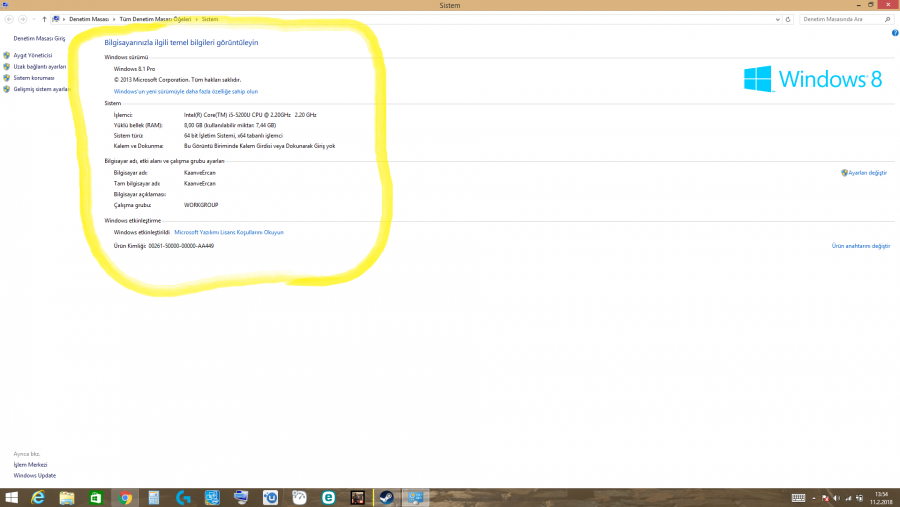900x507 pixels.
Task: Open Uplay taskbar icon
Action: tap(270, 498)
